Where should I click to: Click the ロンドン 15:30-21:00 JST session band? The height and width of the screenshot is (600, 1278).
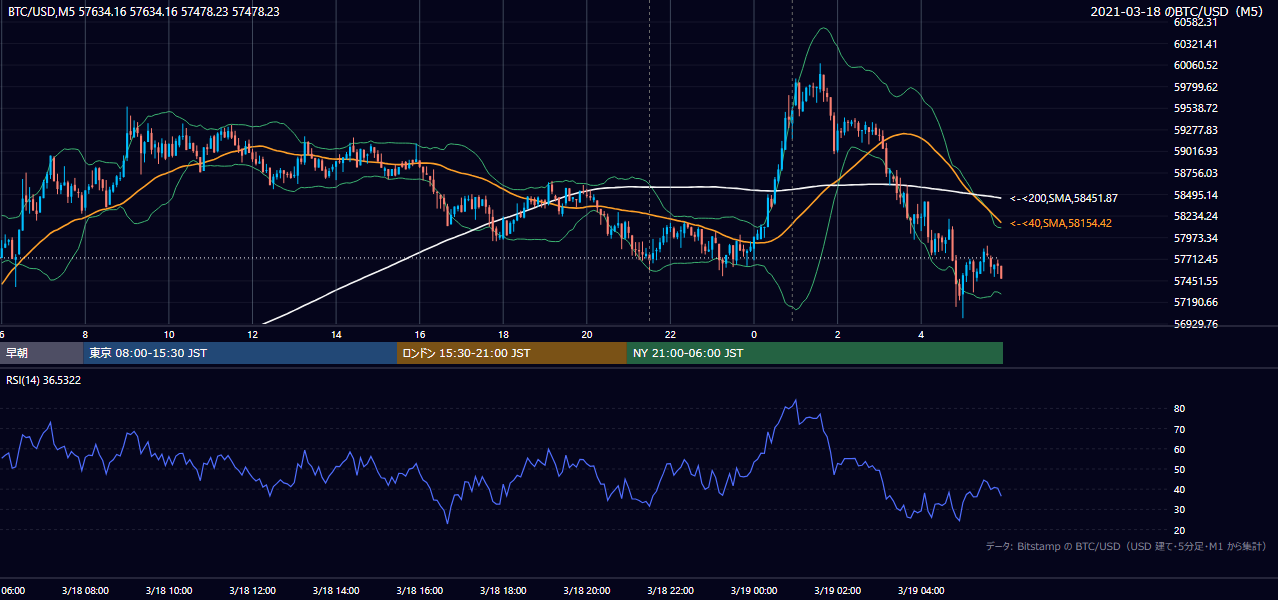click(x=512, y=353)
